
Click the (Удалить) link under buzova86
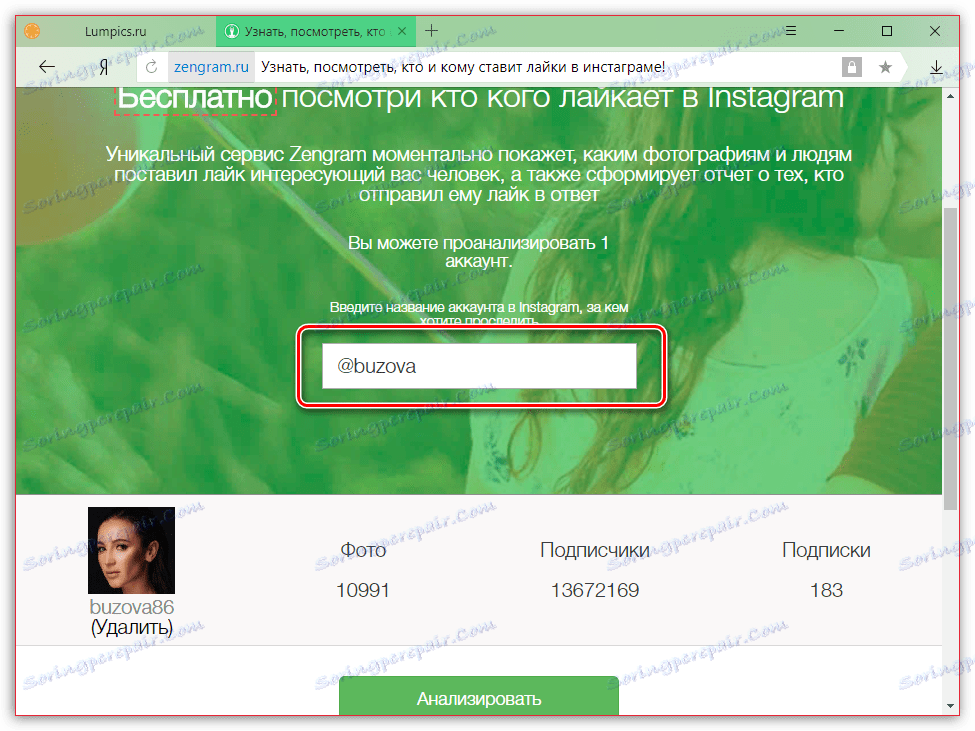[x=132, y=627]
